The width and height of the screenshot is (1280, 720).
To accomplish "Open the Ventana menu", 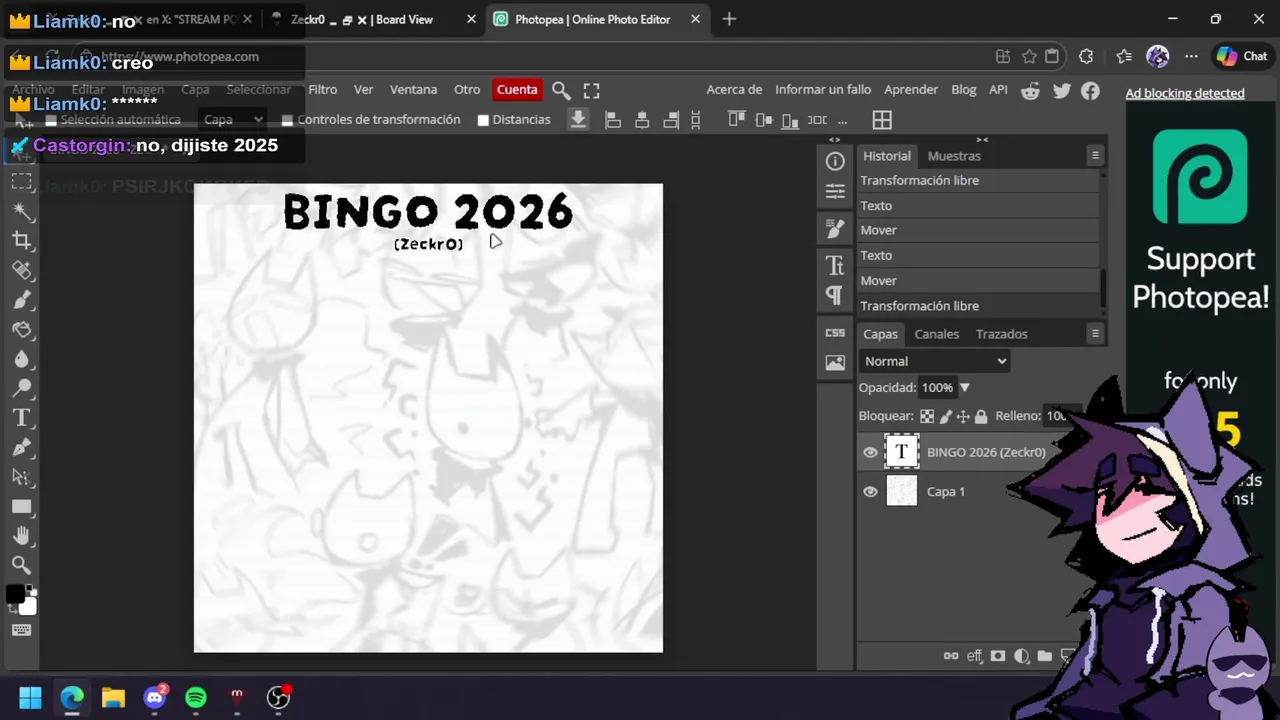I will coord(413,90).
